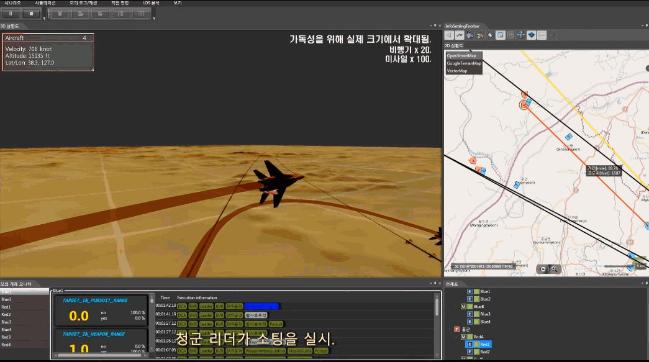This screenshot has width=649, height=362.
Task: Expand the second toolbar overflow arrow
Action: coord(154,19)
